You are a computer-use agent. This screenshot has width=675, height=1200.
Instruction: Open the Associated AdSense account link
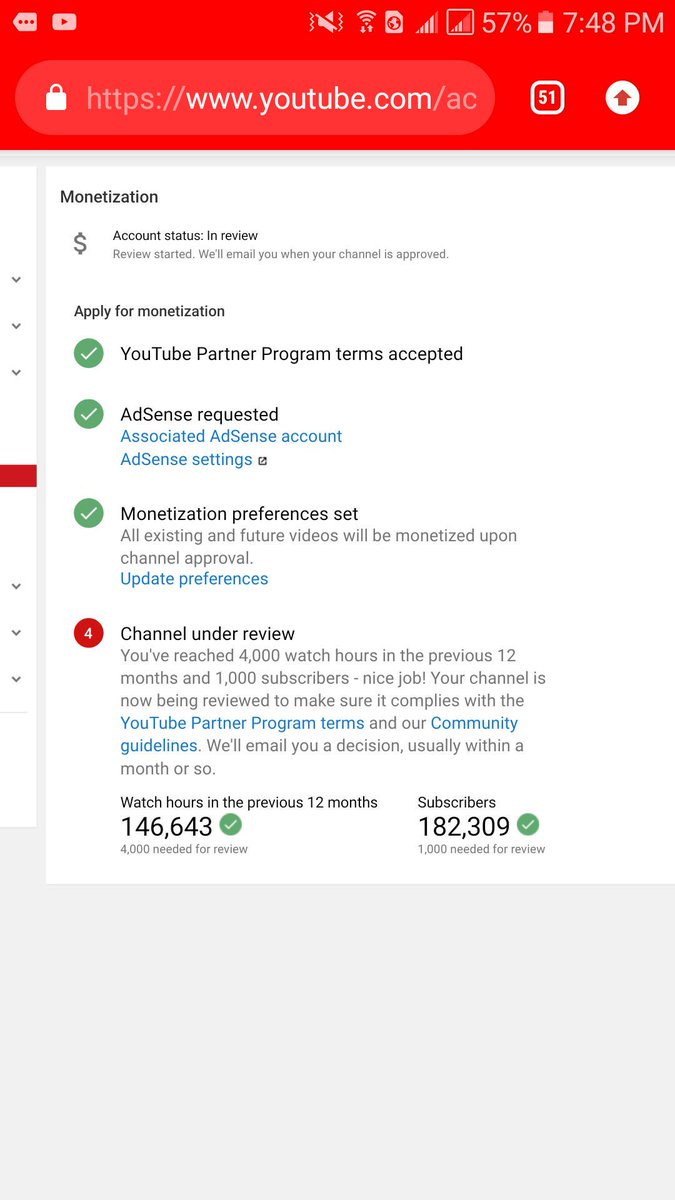[x=231, y=436]
